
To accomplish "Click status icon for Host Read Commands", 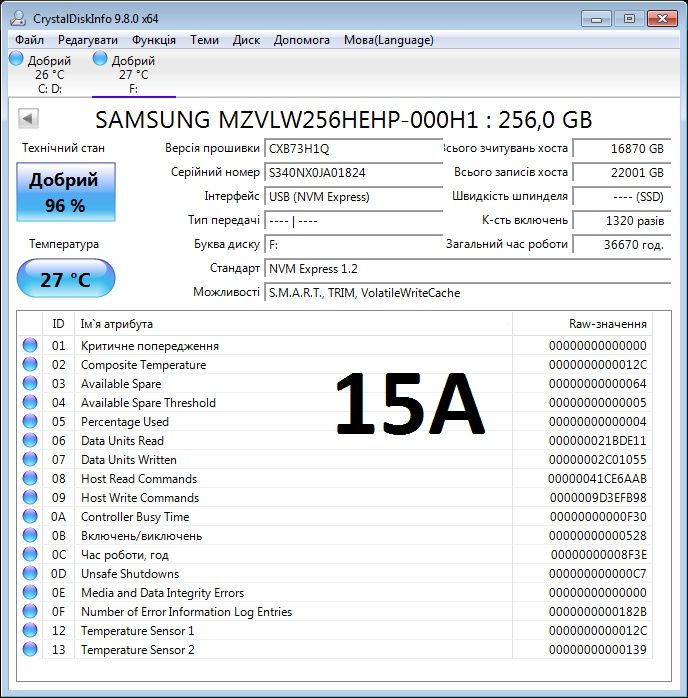I will [30, 478].
